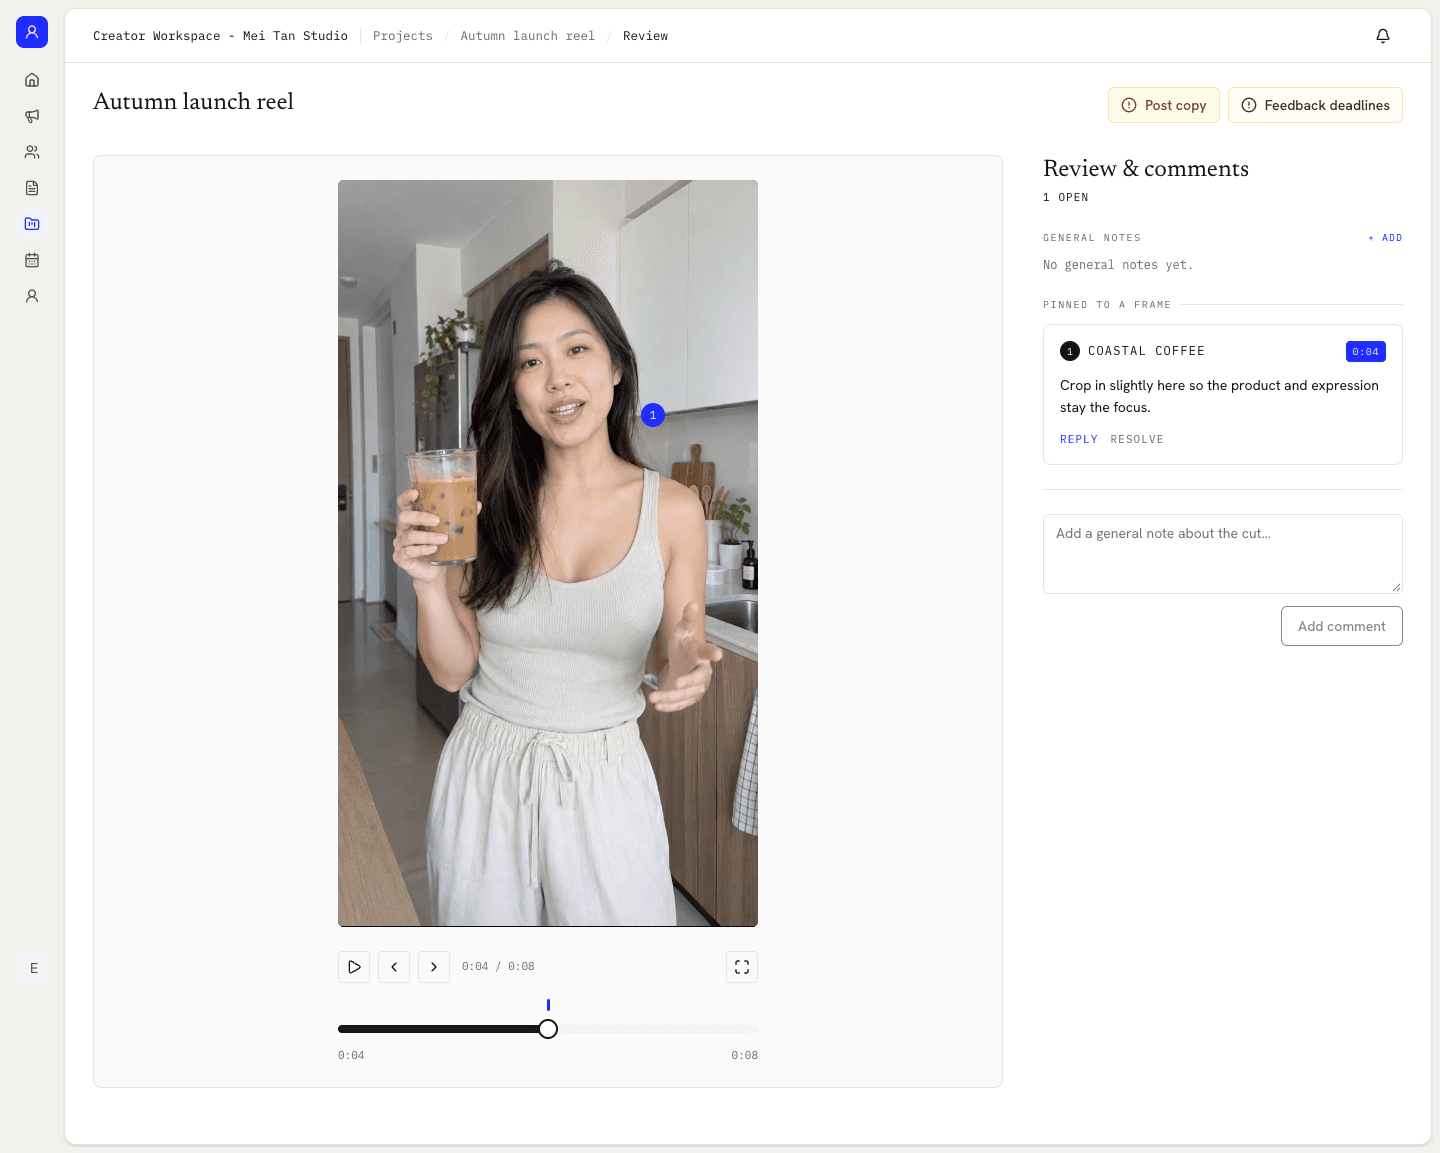Play the video with play button
1440x1153 pixels.
pos(354,967)
